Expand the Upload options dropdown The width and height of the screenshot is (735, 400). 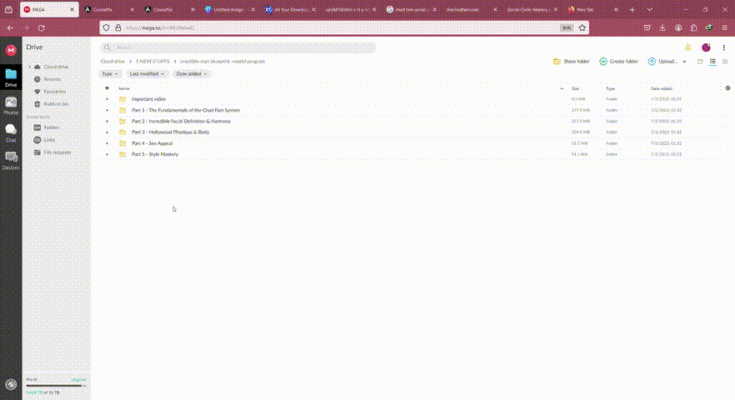point(685,61)
